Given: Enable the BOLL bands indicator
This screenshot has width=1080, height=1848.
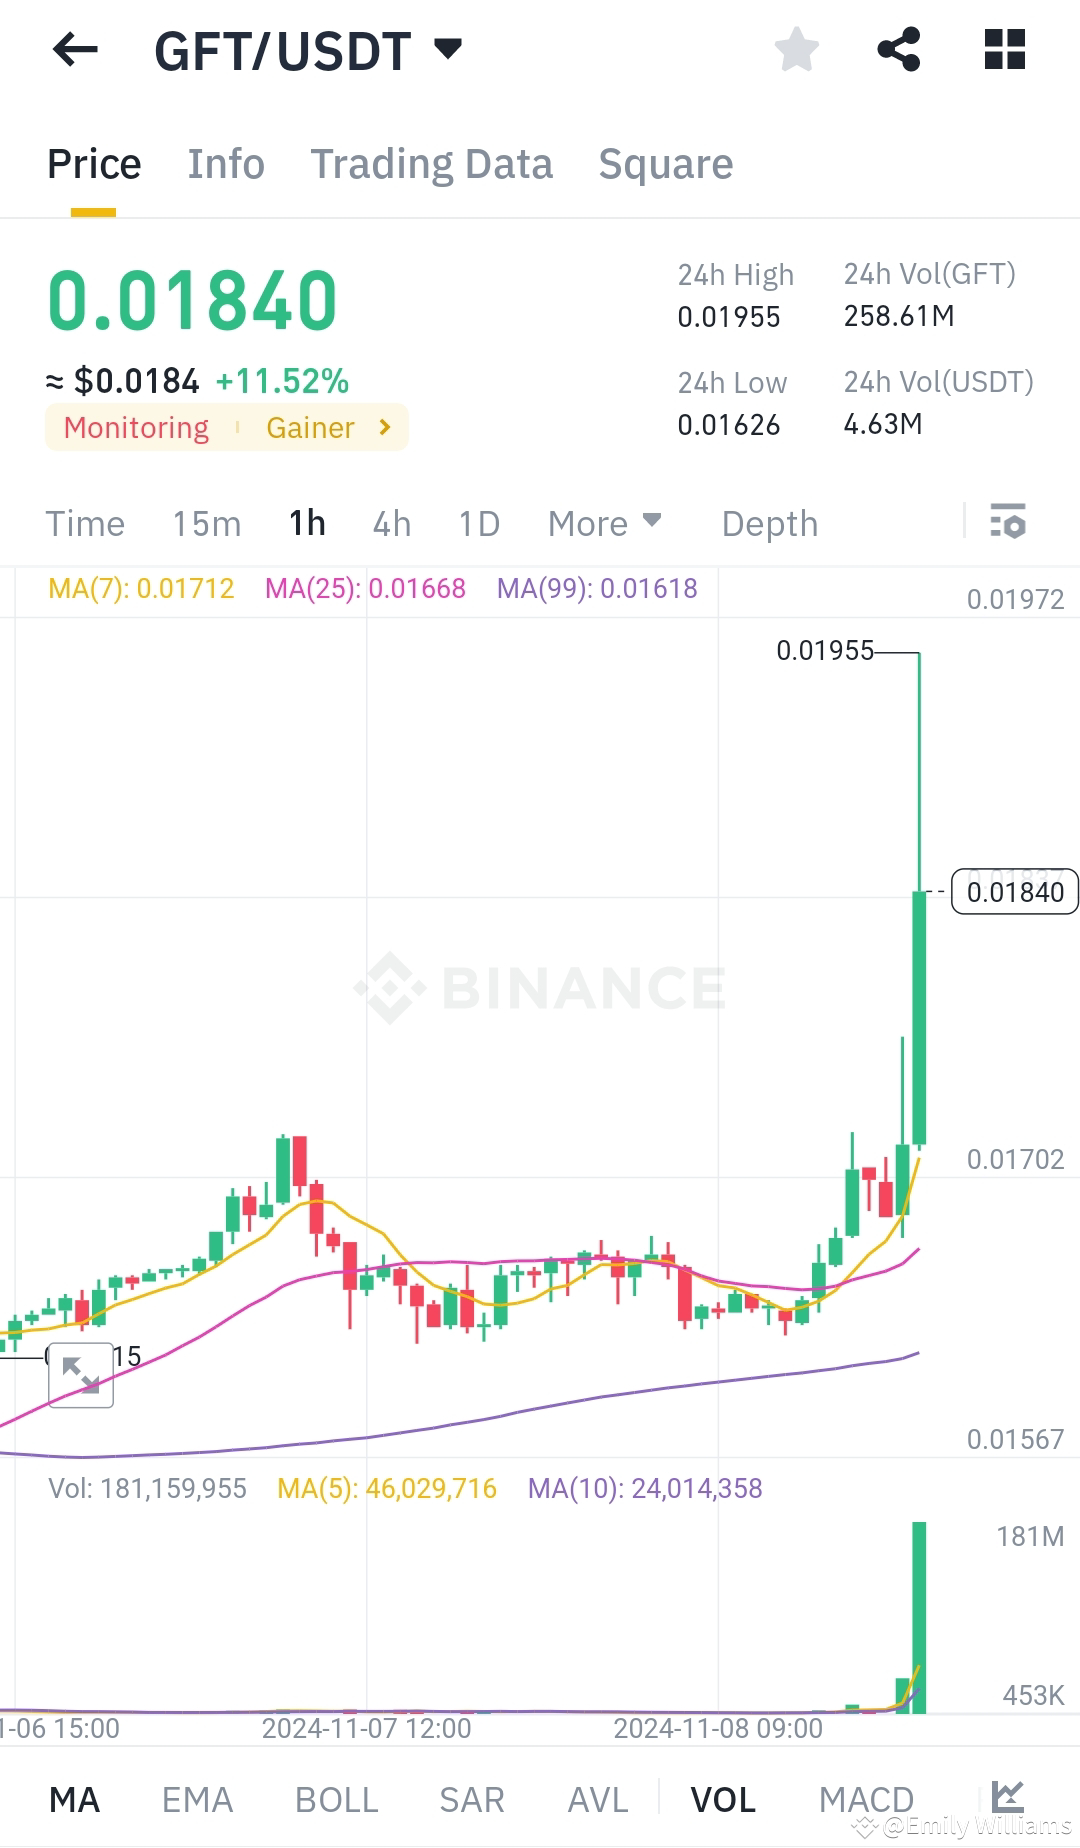Looking at the screenshot, I should tap(336, 1797).
